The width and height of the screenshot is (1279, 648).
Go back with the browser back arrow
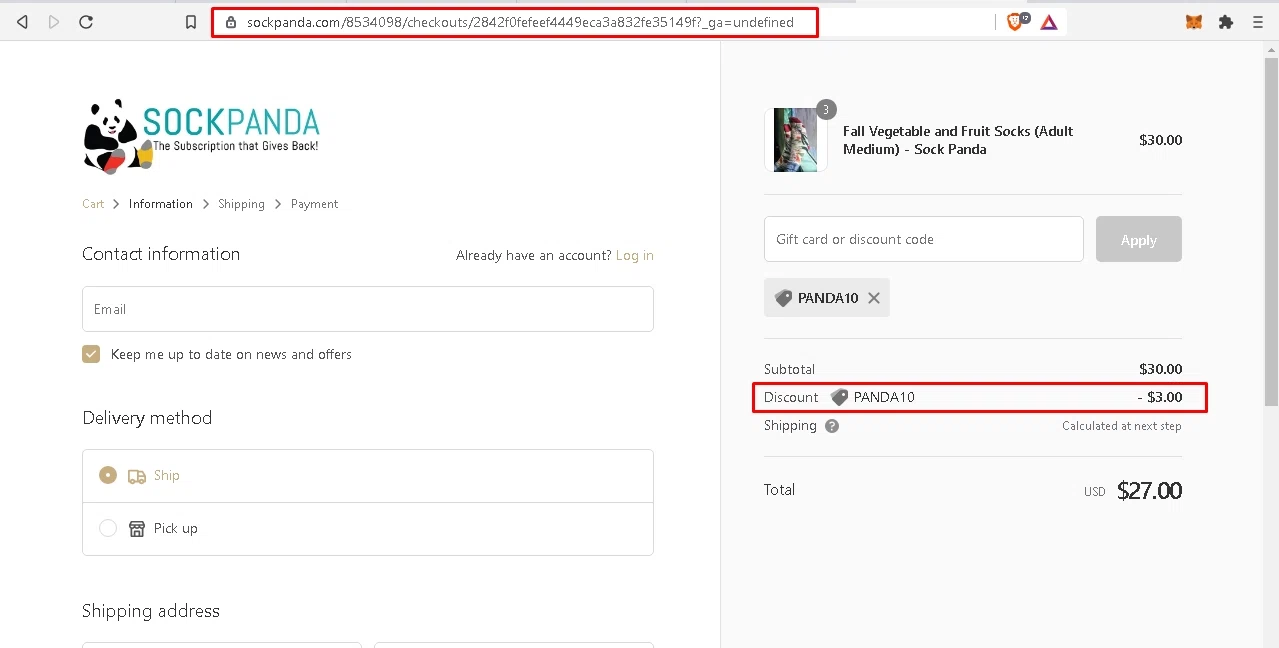(x=22, y=22)
